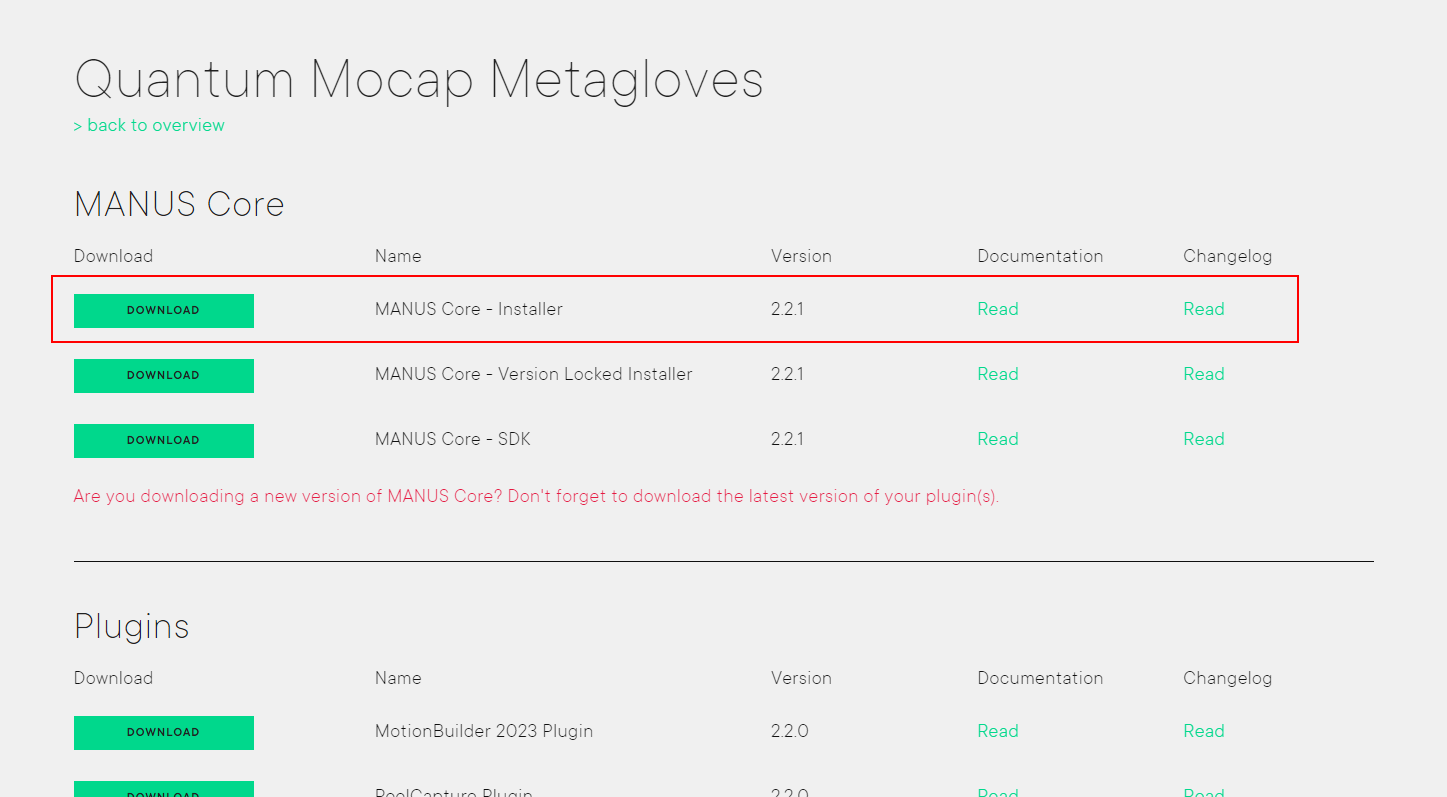View changelog for MANUS Core Installer
Screen dimensions: 1447x797
[x=1203, y=309]
